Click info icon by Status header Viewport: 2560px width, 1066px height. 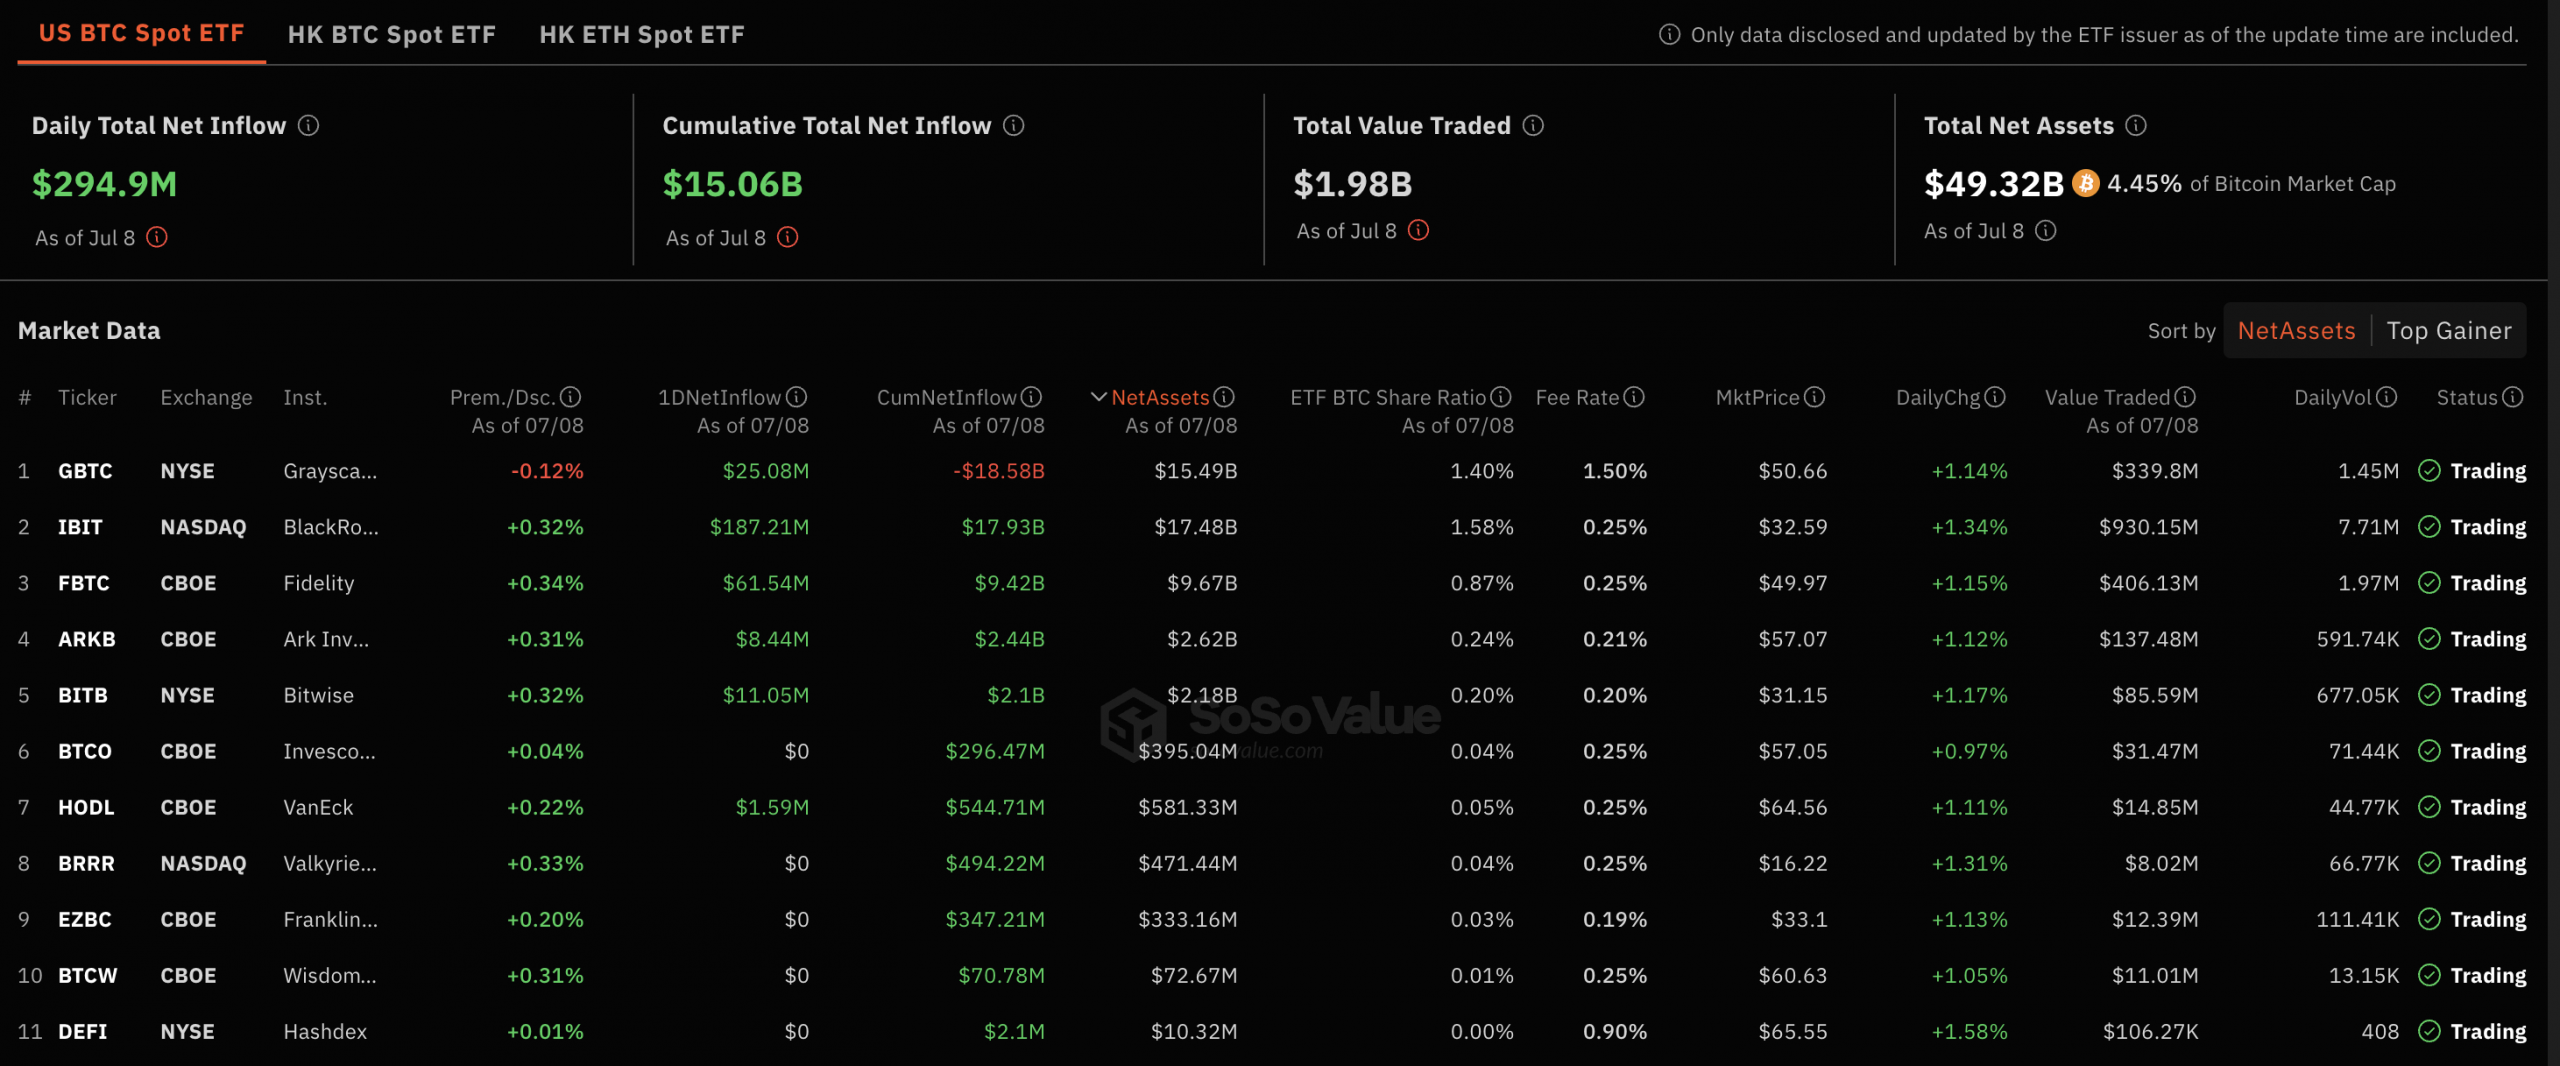click(2513, 397)
